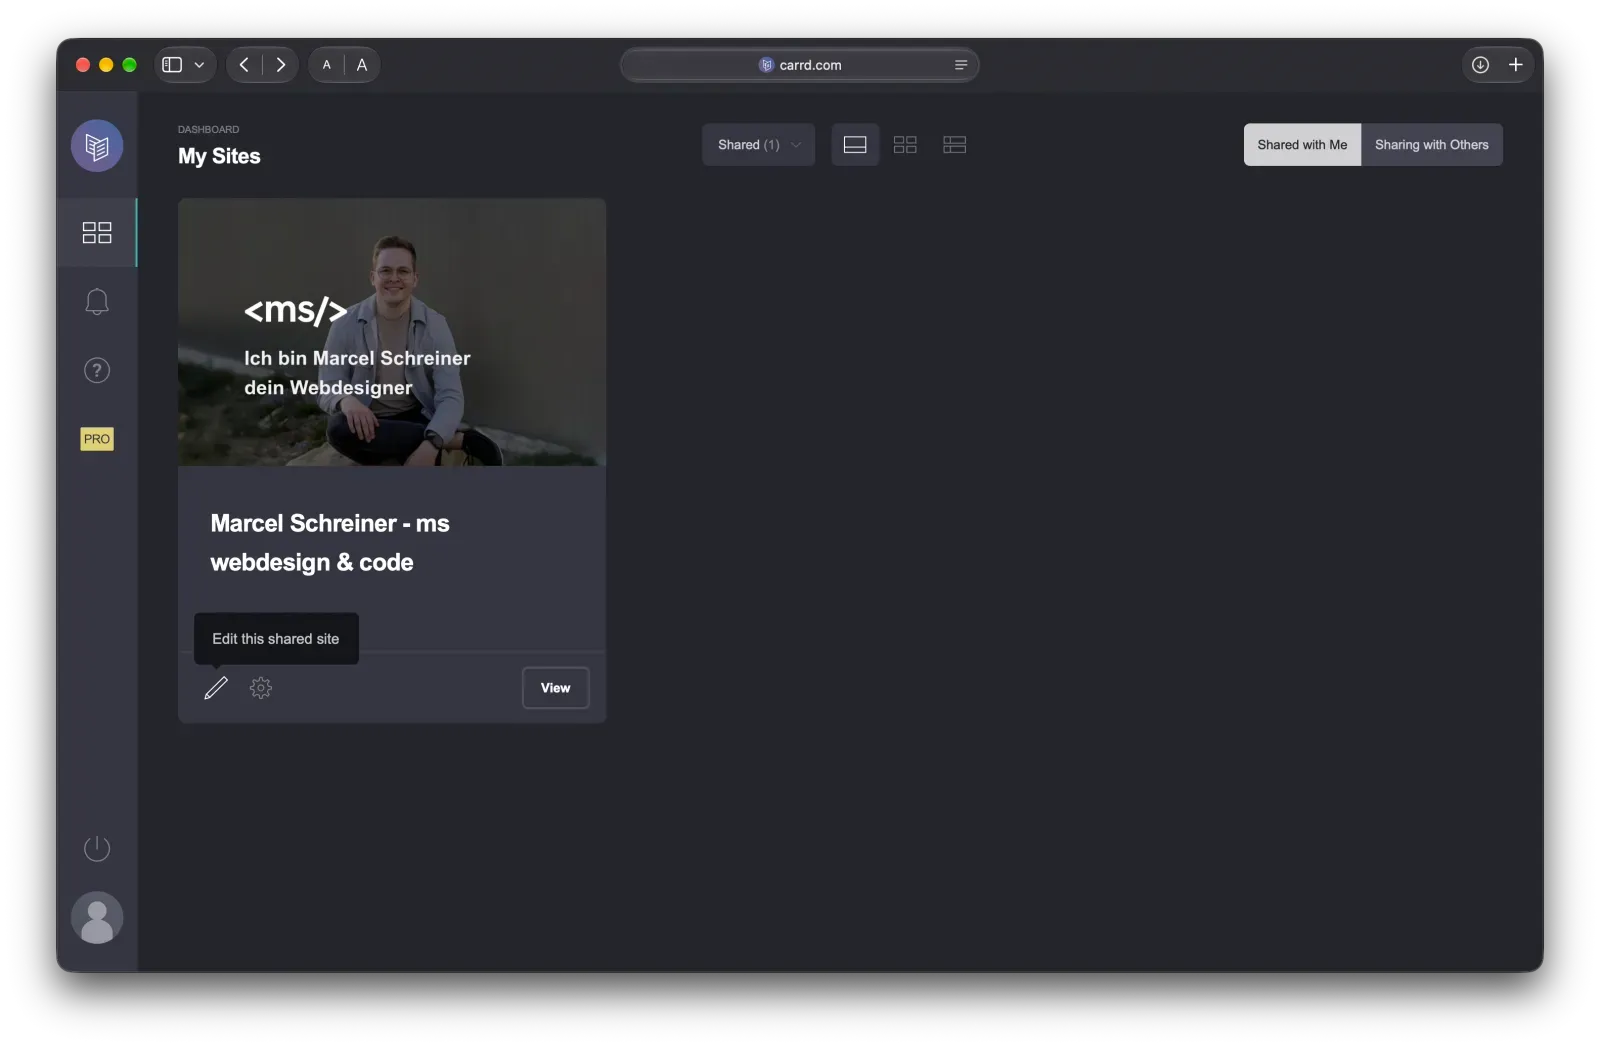Open site settings gear icon
This screenshot has width=1600, height=1047.
261,688
